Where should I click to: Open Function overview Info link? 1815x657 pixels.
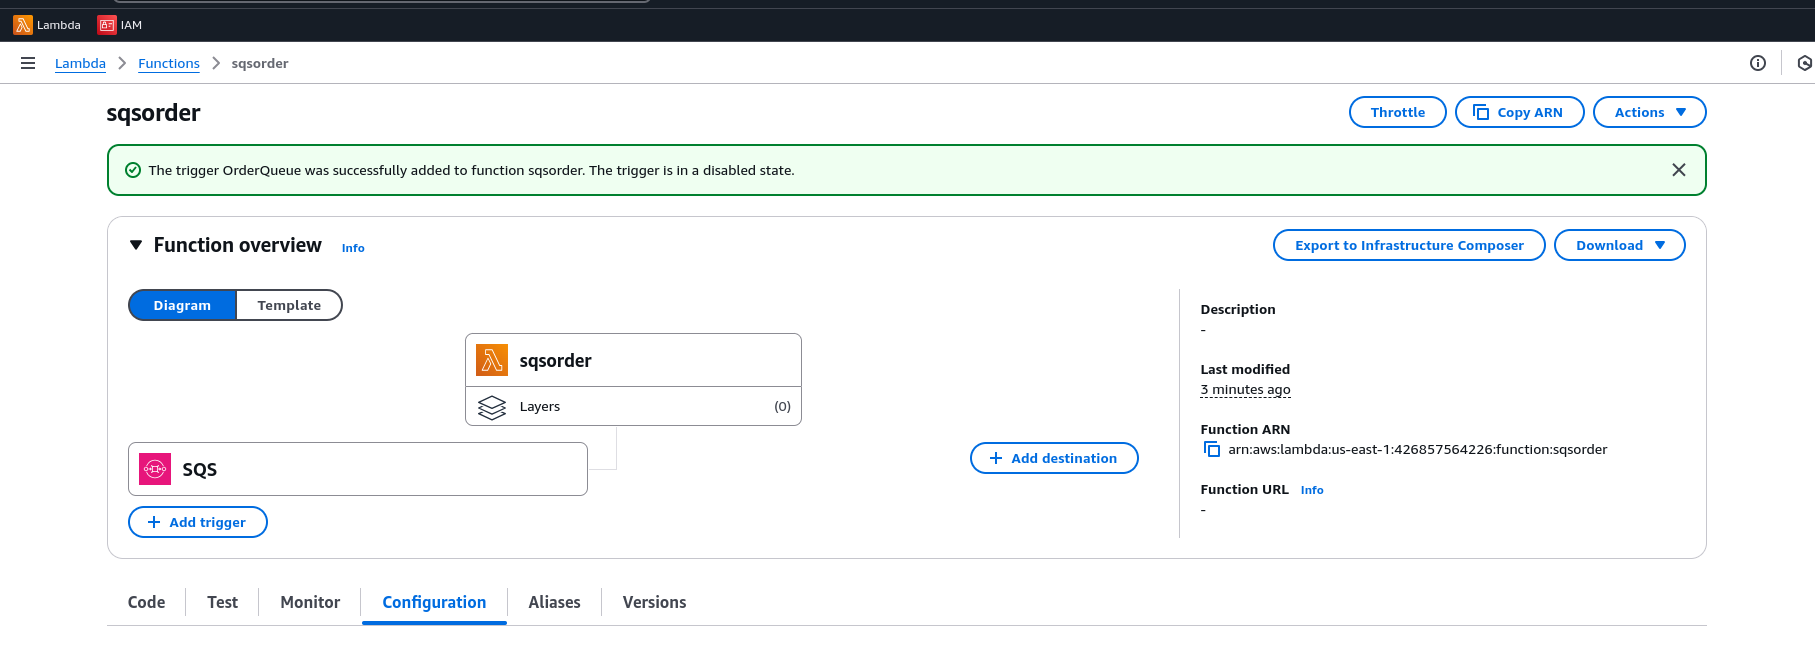click(353, 248)
